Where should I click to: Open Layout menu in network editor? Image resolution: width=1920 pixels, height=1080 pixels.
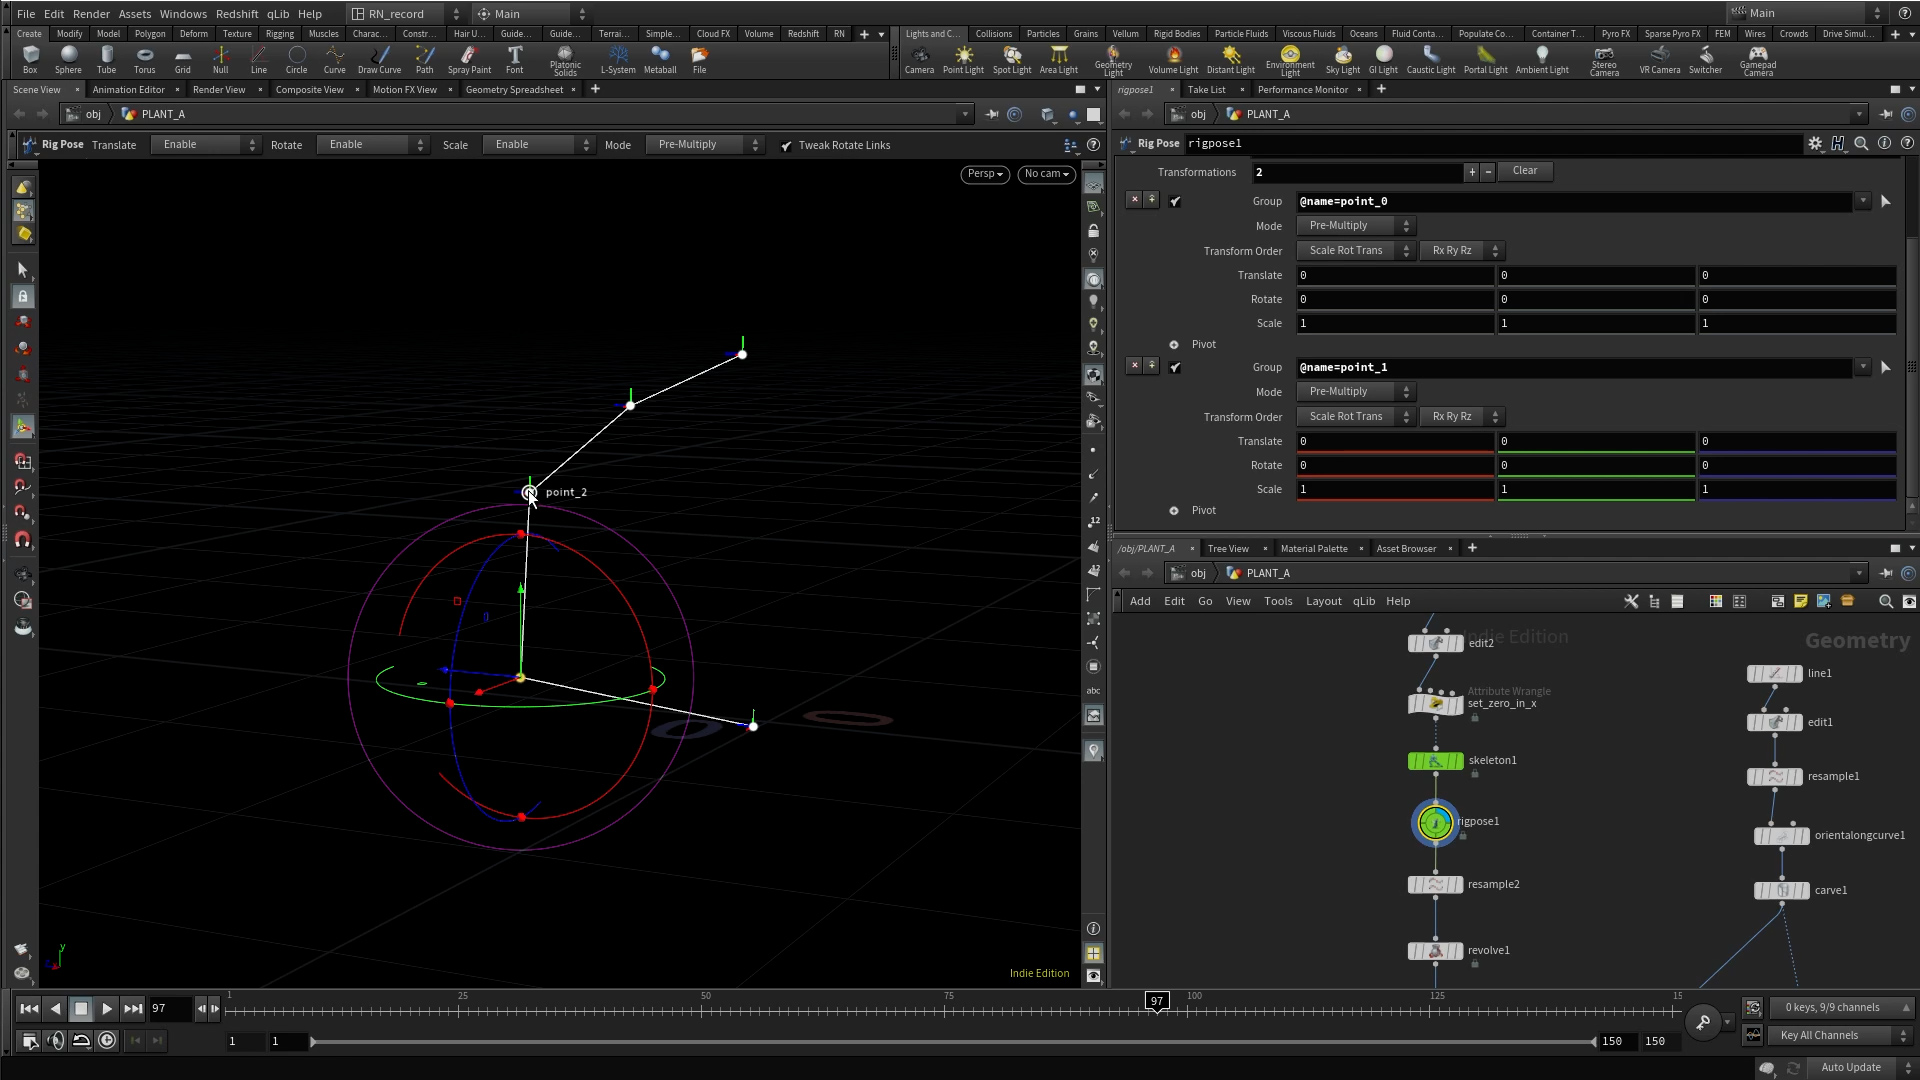tap(1323, 602)
